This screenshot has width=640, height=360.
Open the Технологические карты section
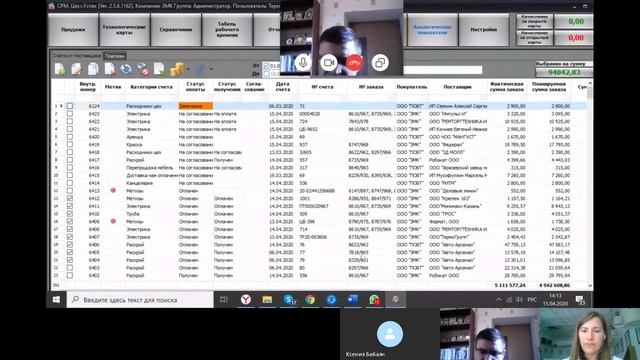click(124, 29)
